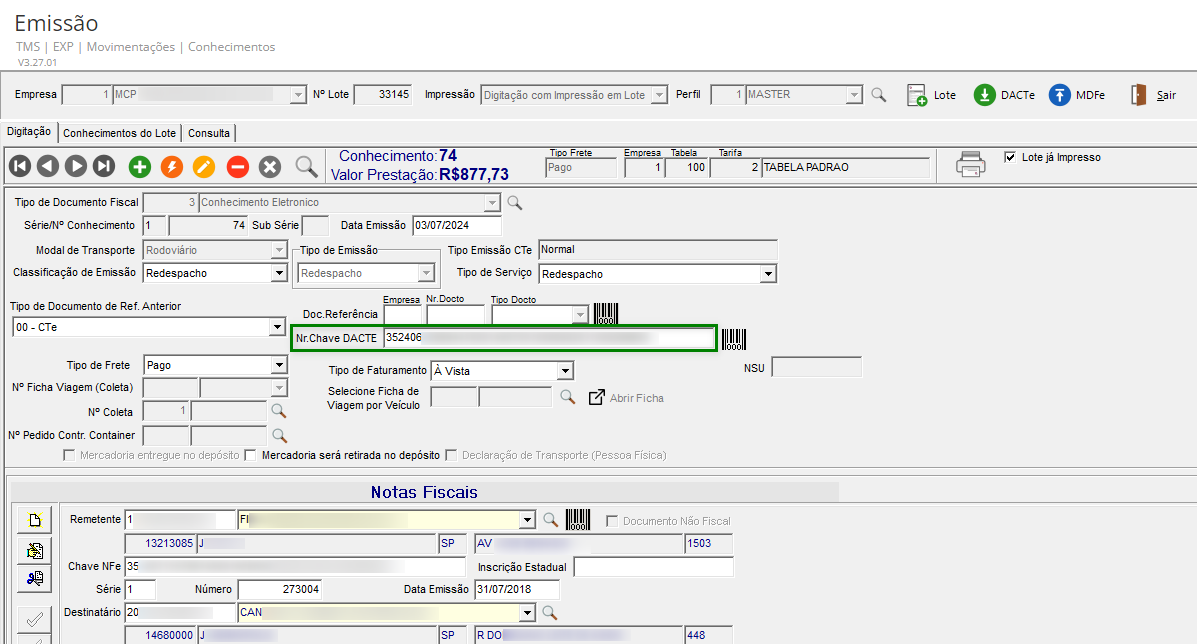
Task: Exit using the Sair door icon
Action: click(1139, 95)
